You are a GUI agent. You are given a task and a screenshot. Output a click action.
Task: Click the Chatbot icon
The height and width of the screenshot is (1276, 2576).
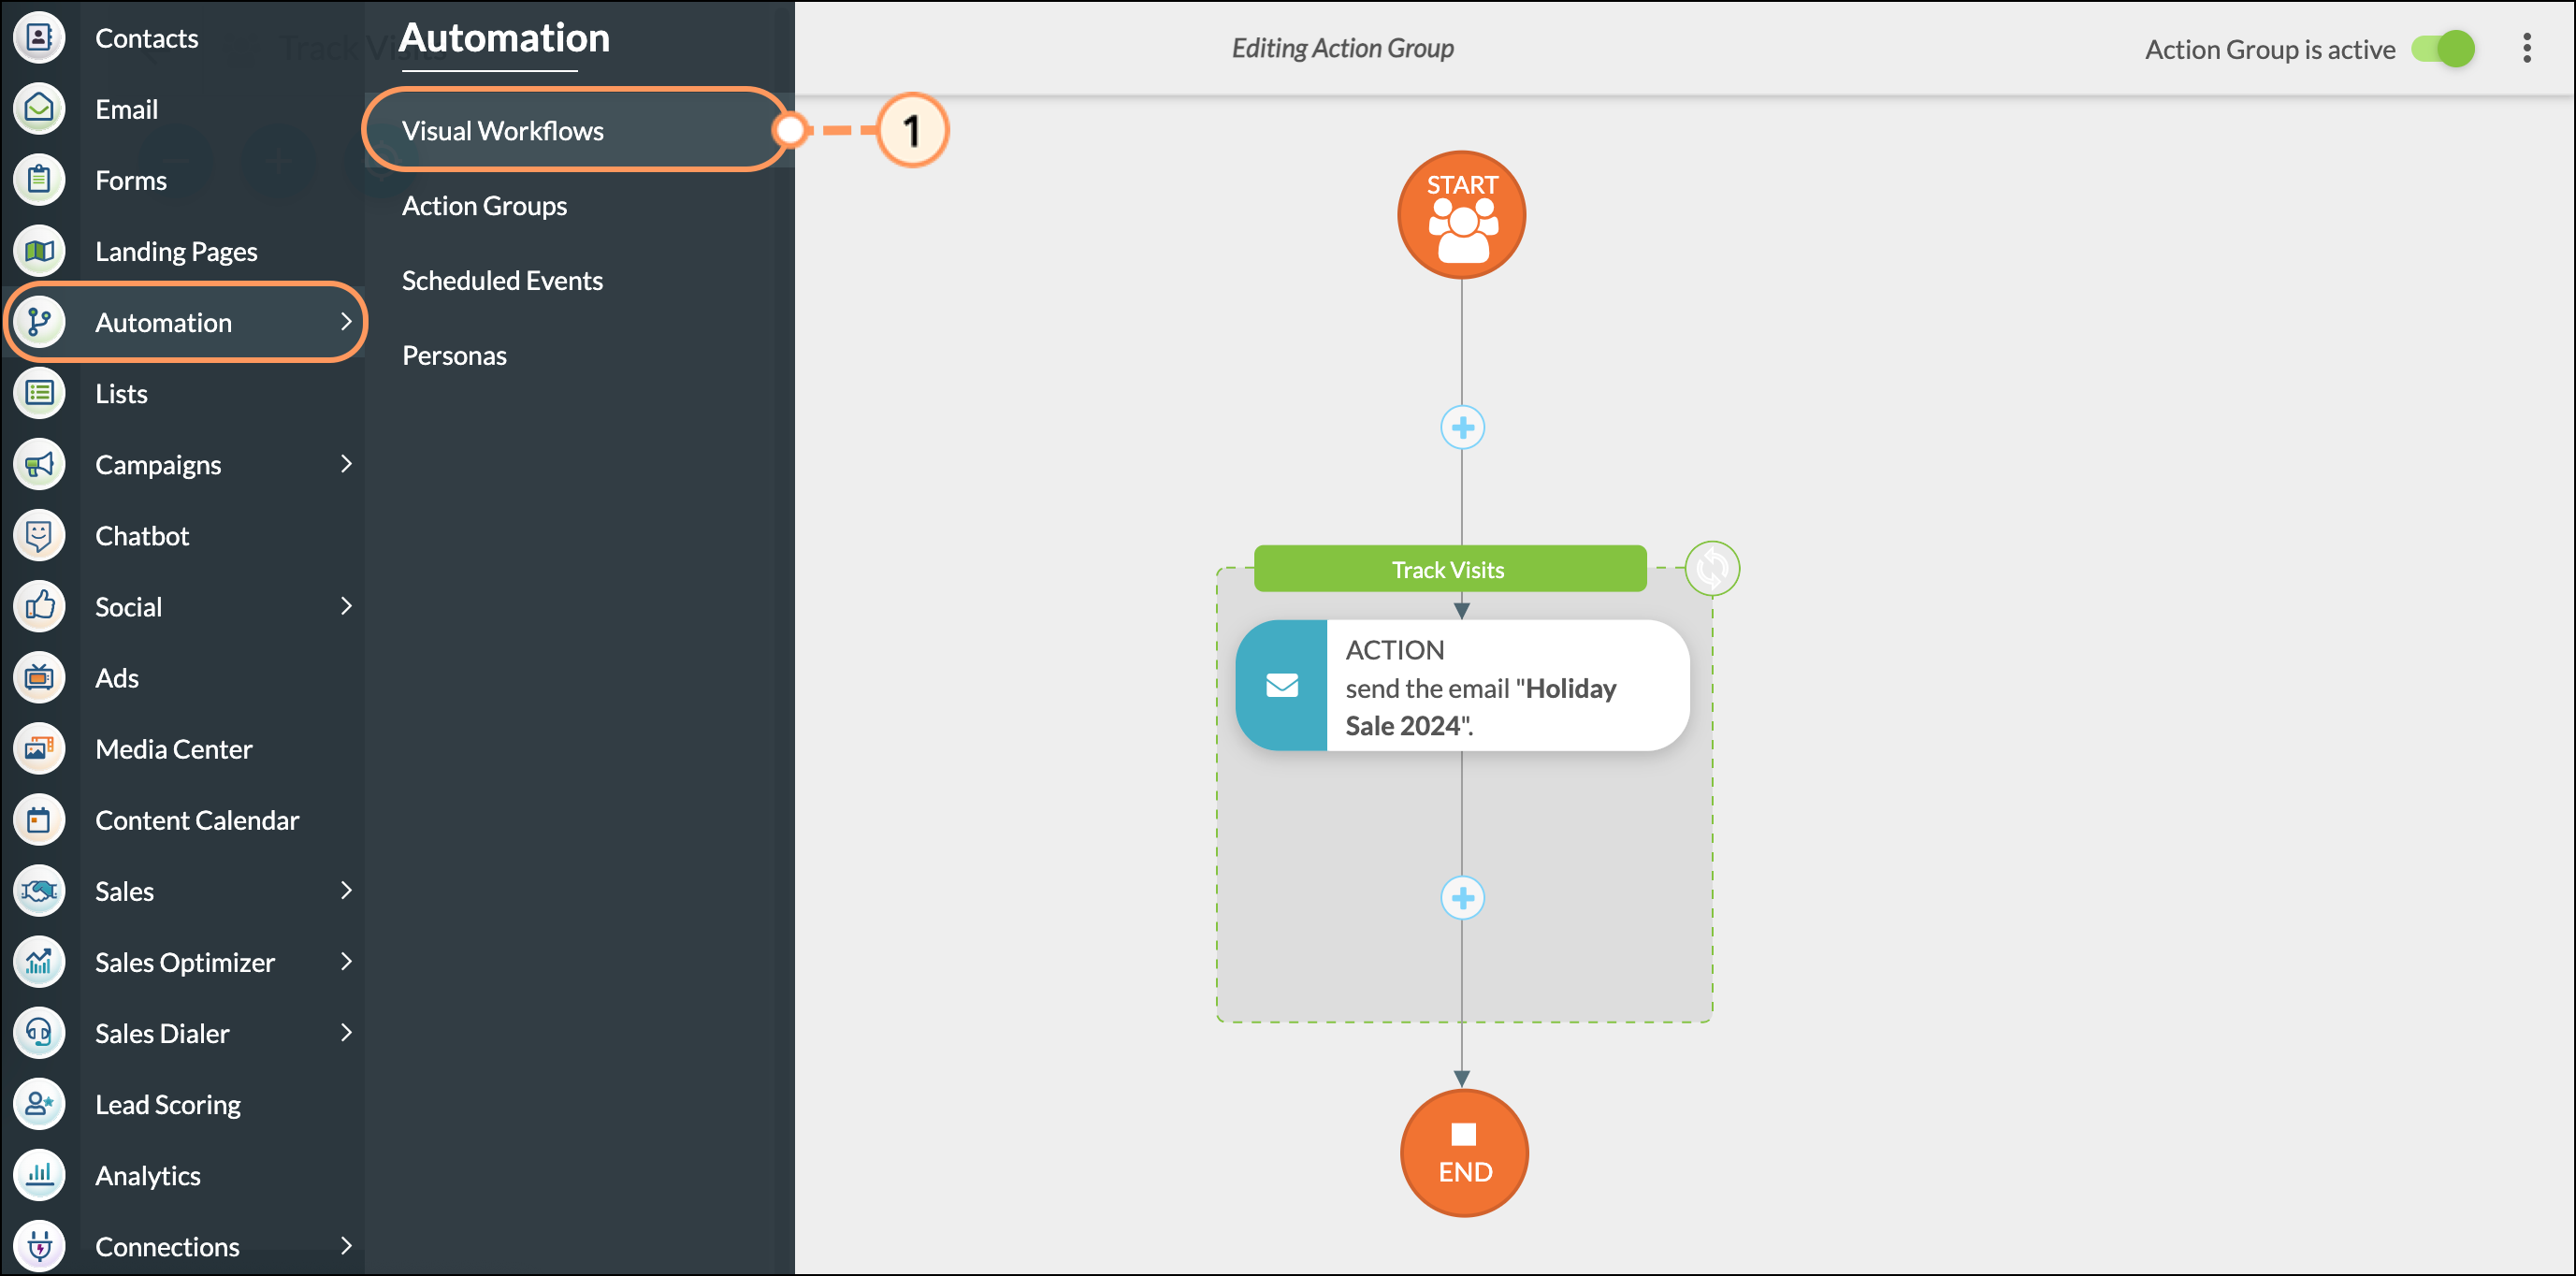tap(39, 535)
